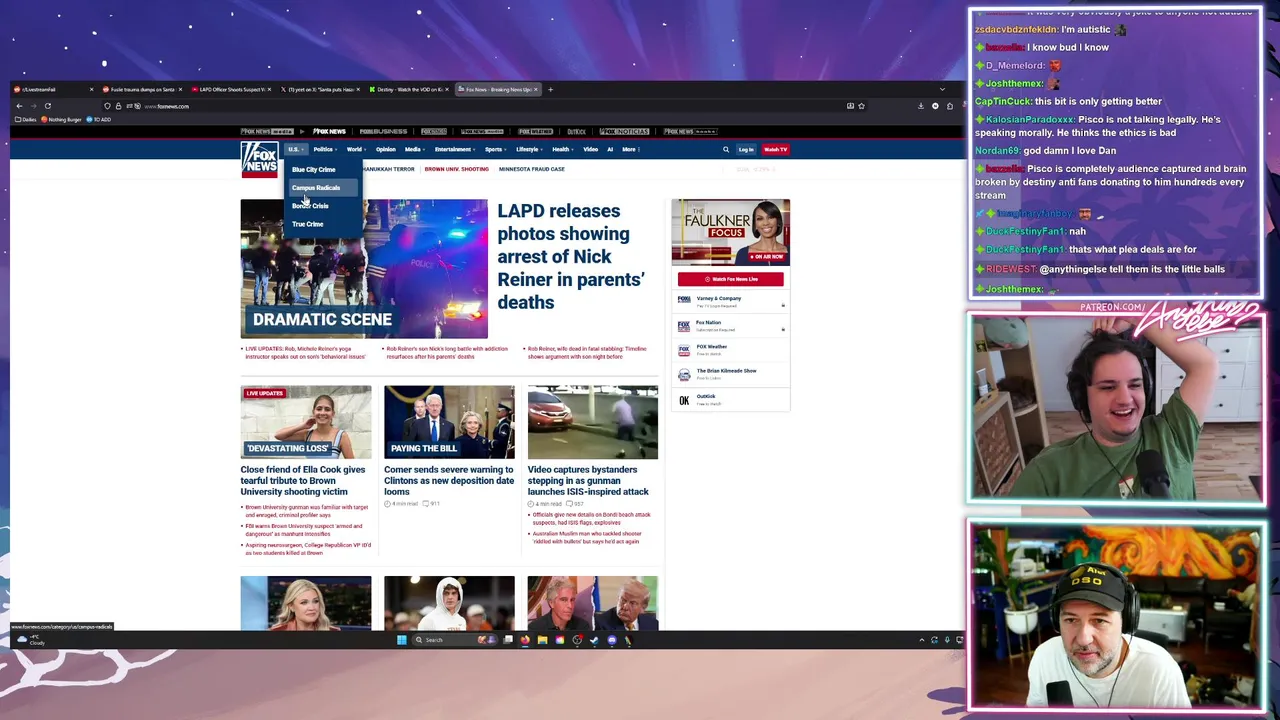Open Steam from the taskbar
This screenshot has height=720, width=1280.
coord(594,640)
